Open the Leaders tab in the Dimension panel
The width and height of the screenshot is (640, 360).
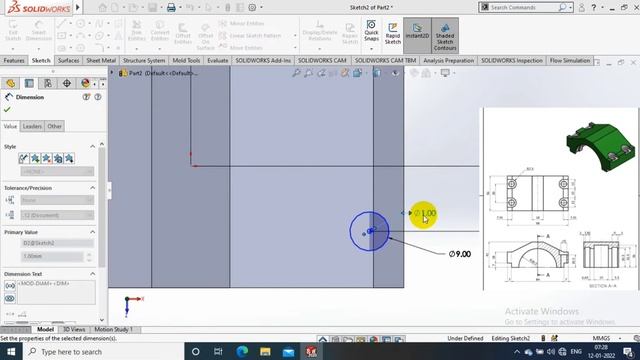coord(32,126)
